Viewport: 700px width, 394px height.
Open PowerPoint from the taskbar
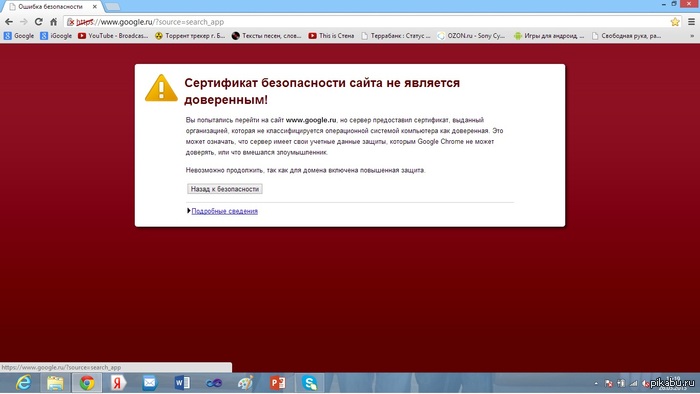coord(277,383)
